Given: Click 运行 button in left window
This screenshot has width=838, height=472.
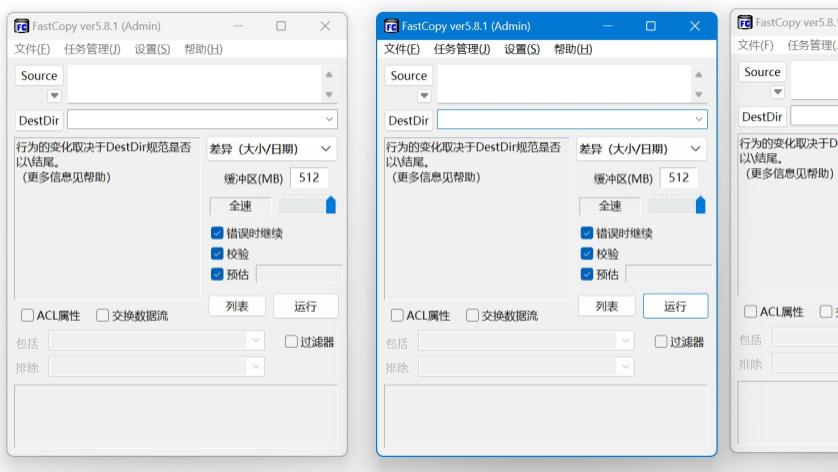Looking at the screenshot, I should coord(306,306).
